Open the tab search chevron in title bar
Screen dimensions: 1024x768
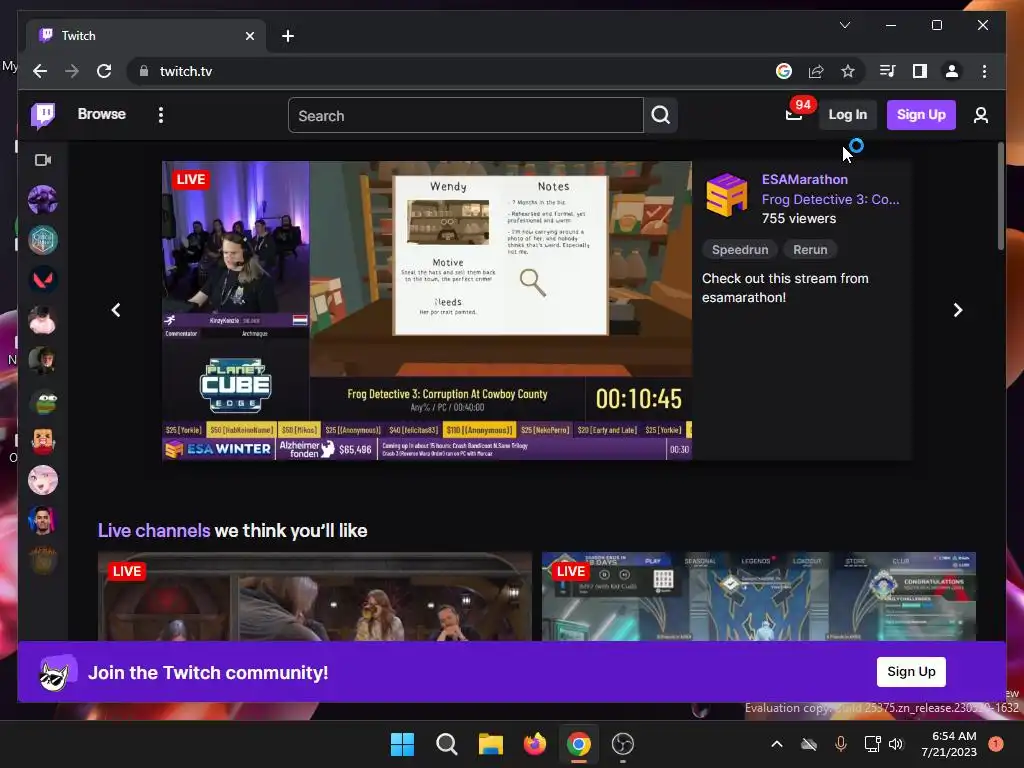pos(845,25)
